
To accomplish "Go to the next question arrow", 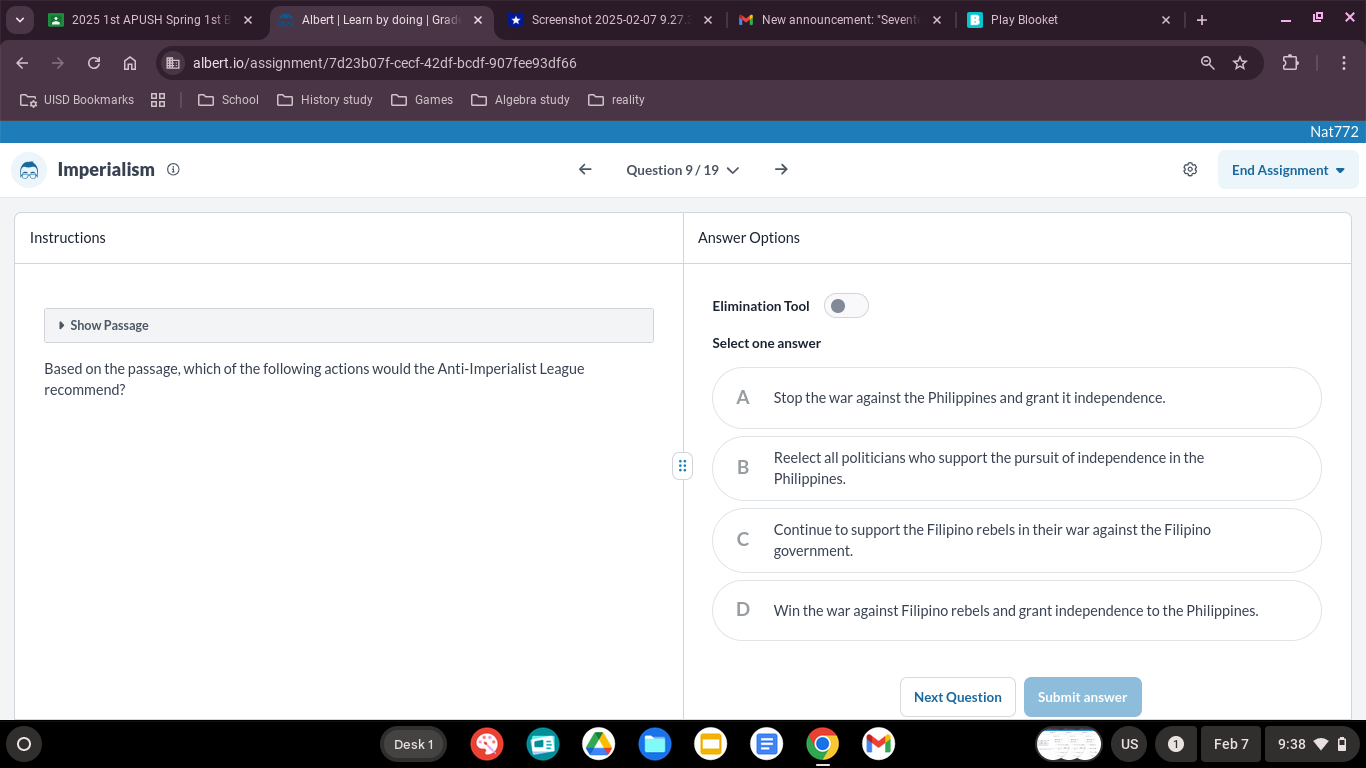I will [781, 170].
